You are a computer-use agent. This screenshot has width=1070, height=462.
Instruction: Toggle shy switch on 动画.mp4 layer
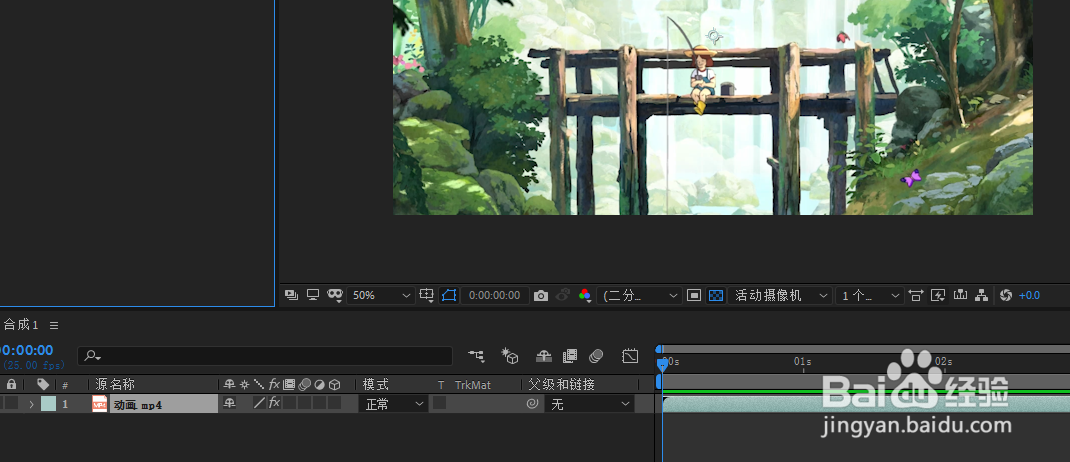coord(229,403)
